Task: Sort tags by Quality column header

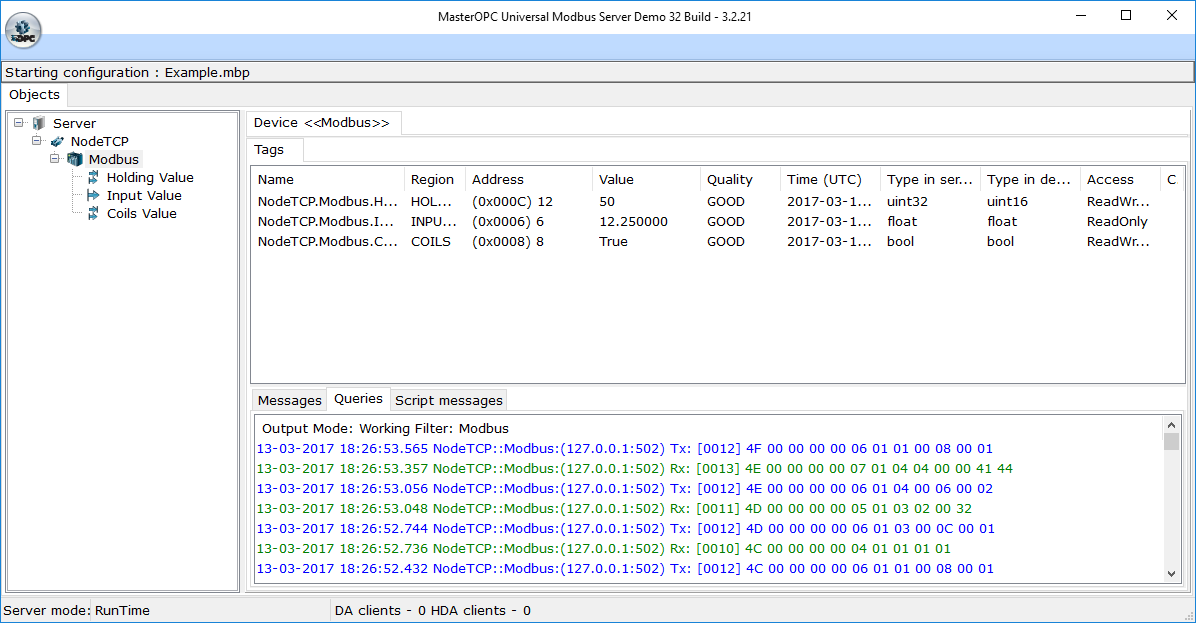Action: (741, 179)
